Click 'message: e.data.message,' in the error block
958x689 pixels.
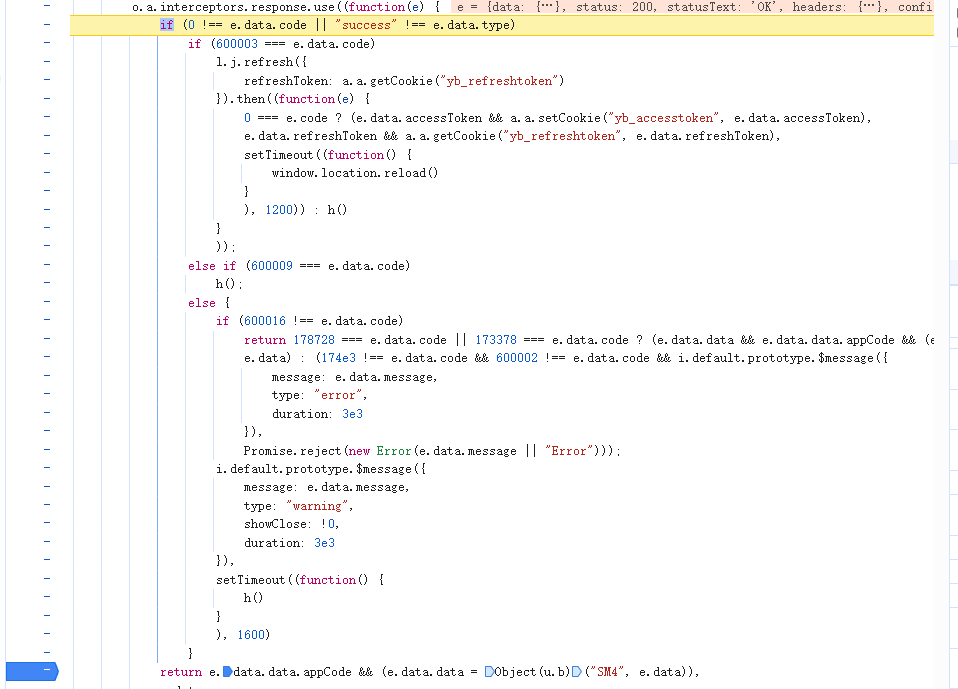pyautogui.click(x=354, y=377)
